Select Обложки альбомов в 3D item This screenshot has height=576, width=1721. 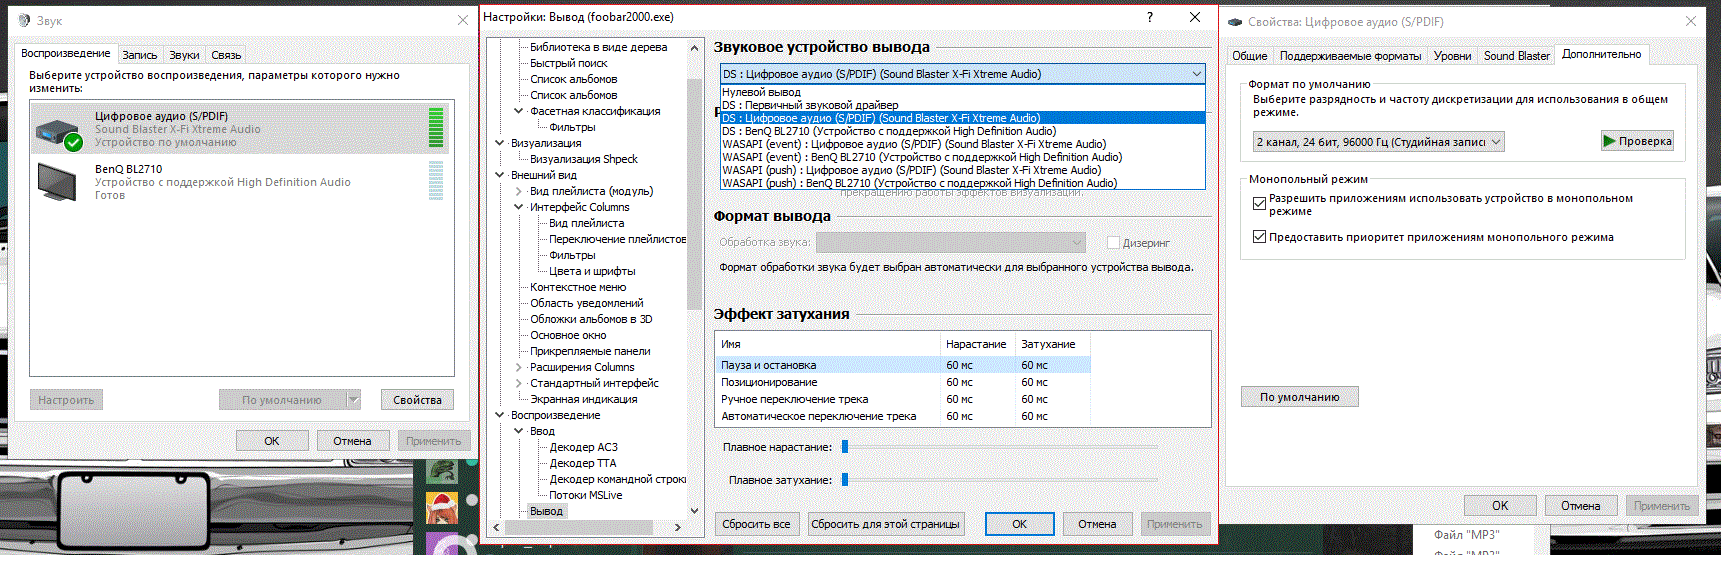coord(591,319)
